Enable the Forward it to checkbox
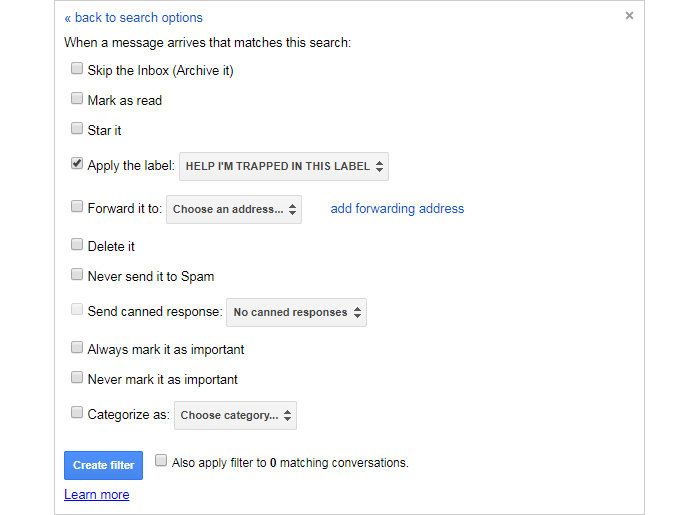 coord(77,207)
